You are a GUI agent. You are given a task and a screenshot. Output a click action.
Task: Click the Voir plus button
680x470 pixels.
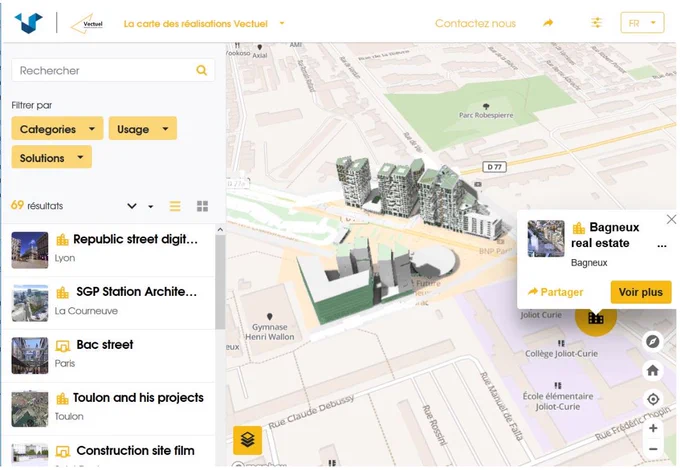[641, 292]
